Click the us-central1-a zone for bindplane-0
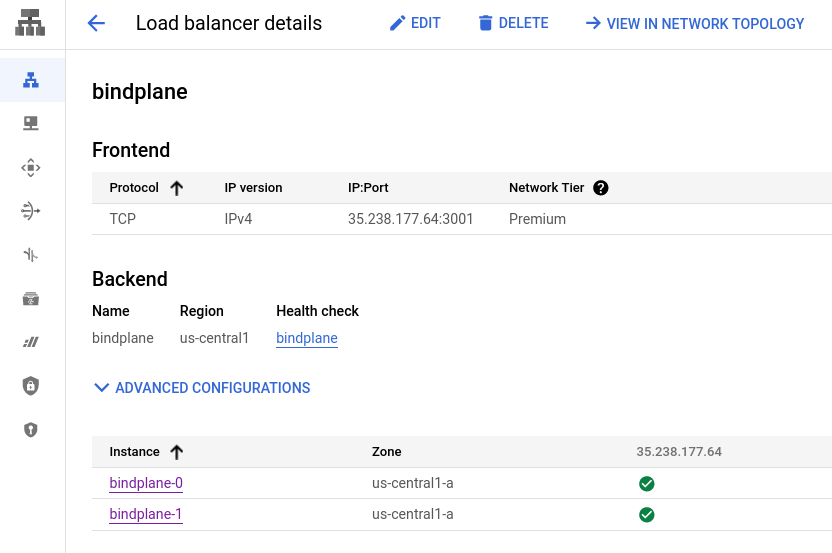 click(412, 483)
